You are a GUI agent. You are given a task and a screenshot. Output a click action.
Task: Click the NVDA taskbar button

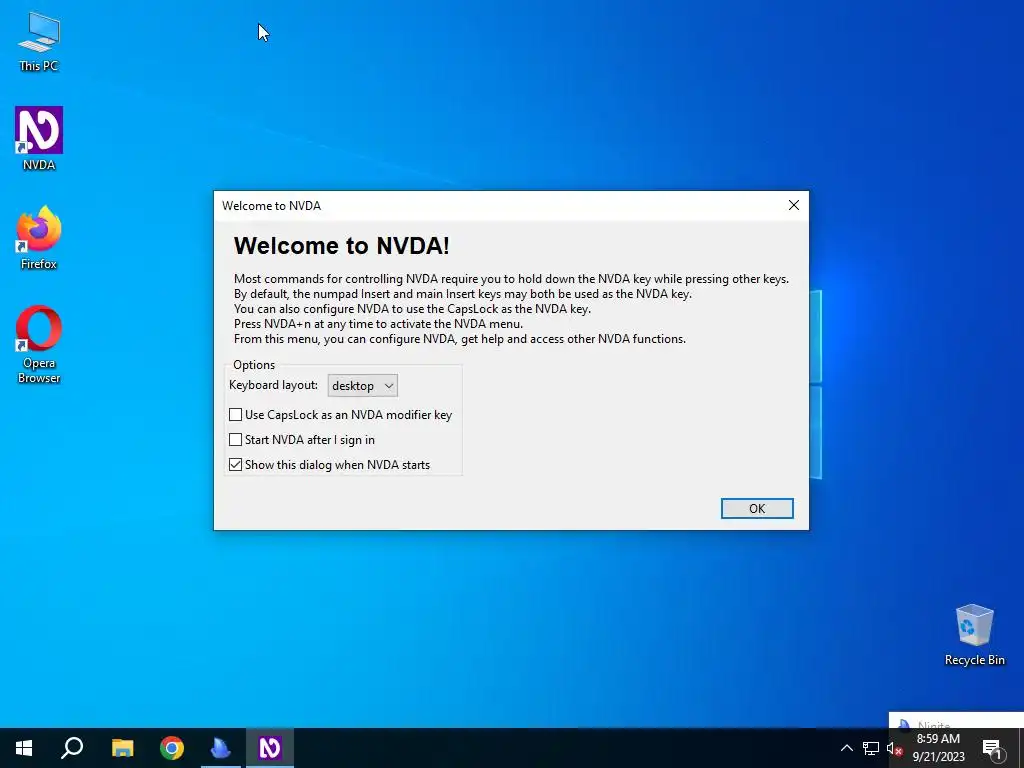pyautogui.click(x=270, y=748)
